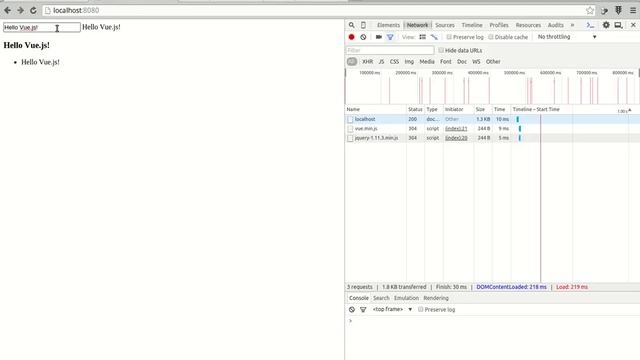Close the DevTools panel
Viewport: 640px width, 360px height.
tap(633, 25)
